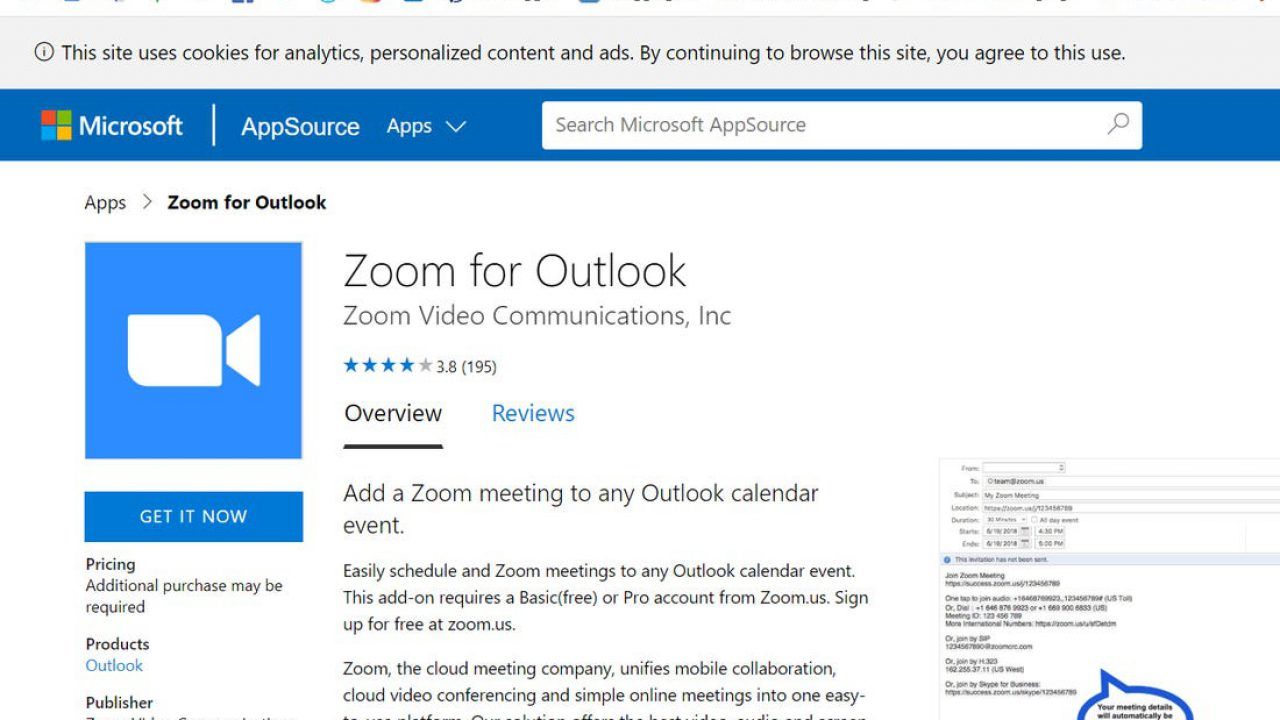Click the Zoom camera app icon
This screenshot has width=1280, height=720.
pyautogui.click(x=193, y=350)
